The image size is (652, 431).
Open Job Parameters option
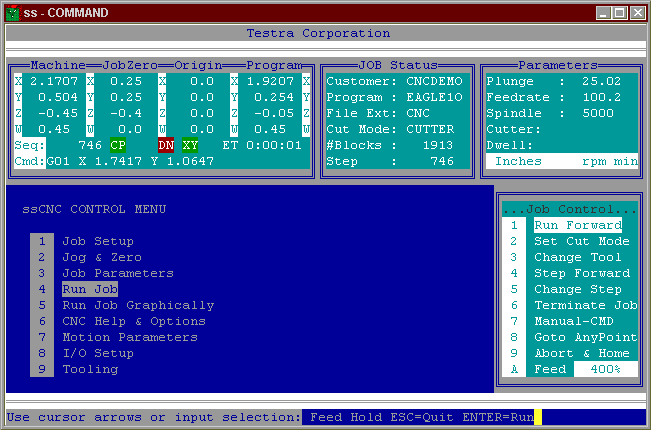click(117, 273)
